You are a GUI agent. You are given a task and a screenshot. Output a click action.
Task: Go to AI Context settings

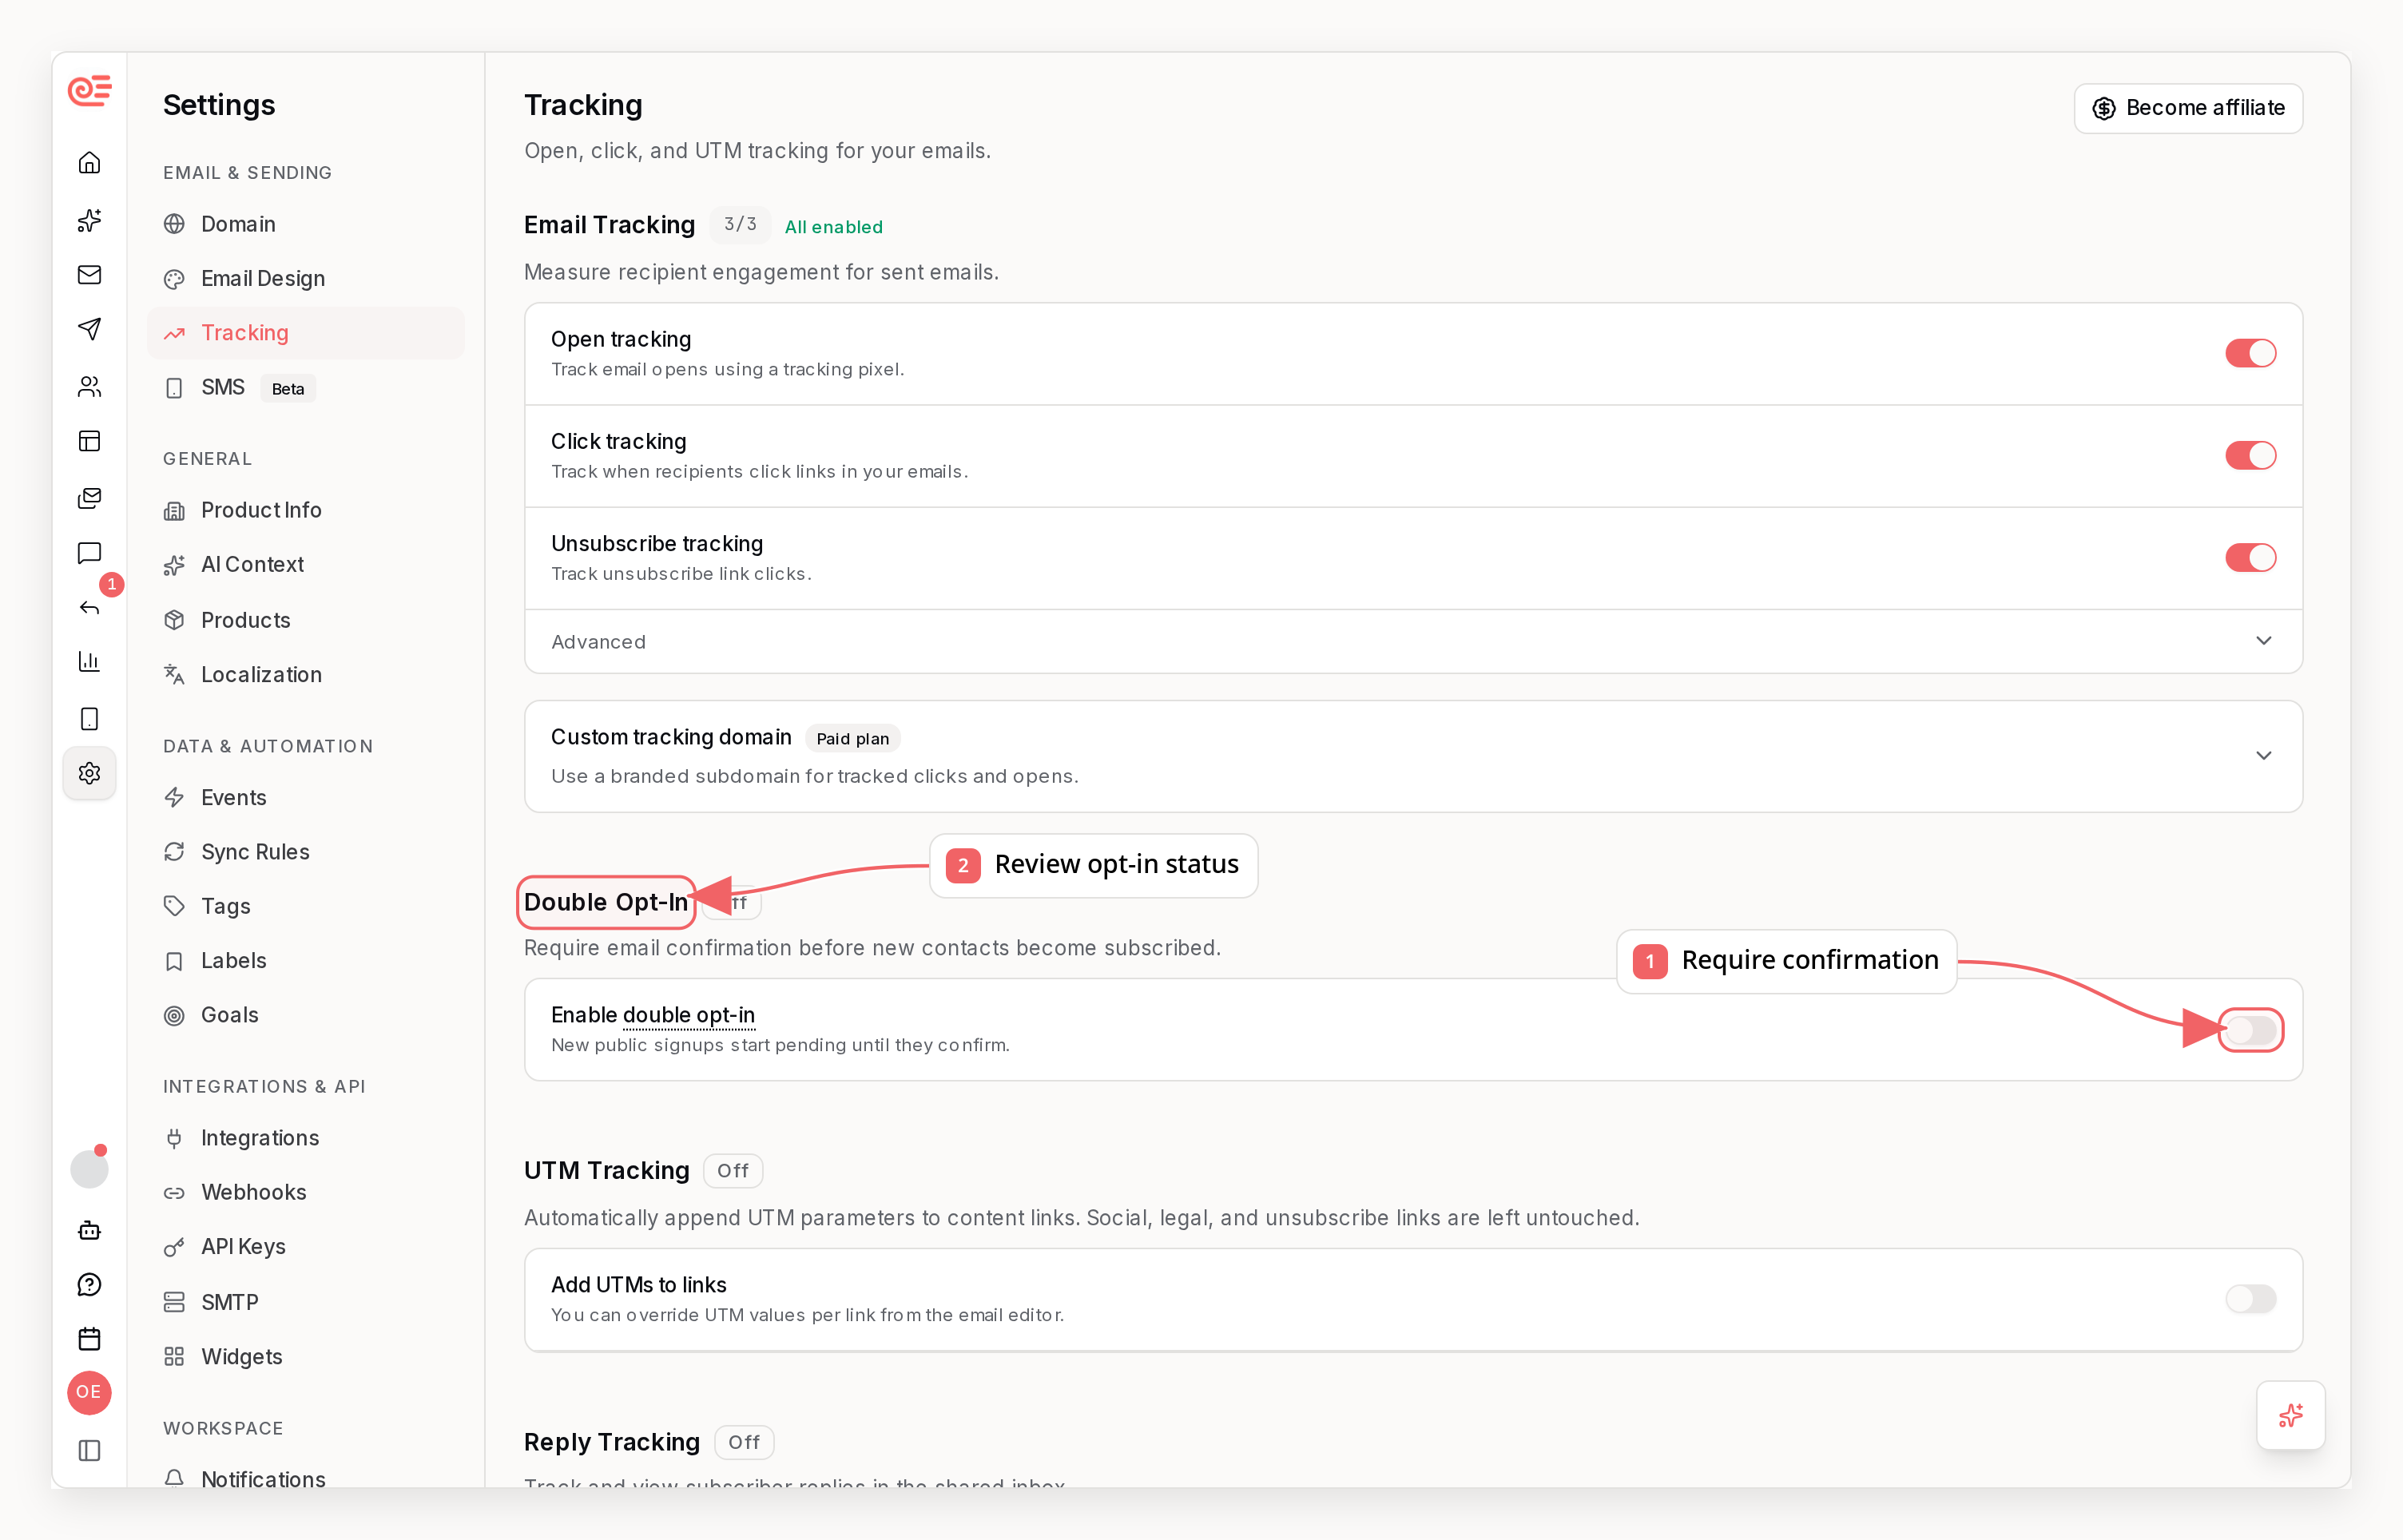point(306,565)
